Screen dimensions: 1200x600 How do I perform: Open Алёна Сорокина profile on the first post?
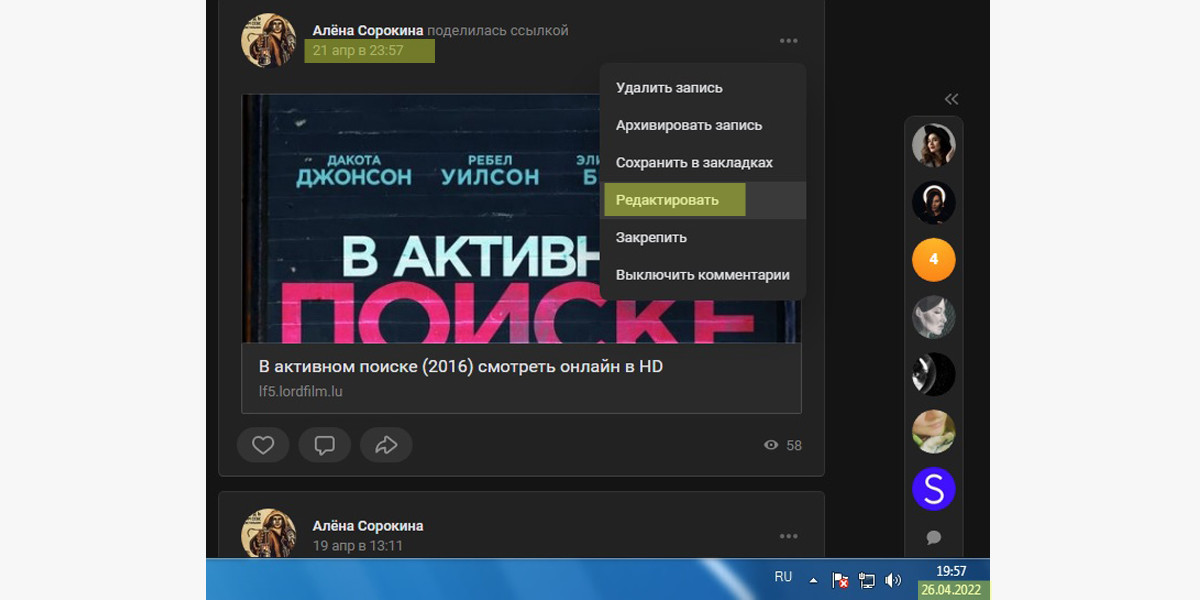pos(368,30)
